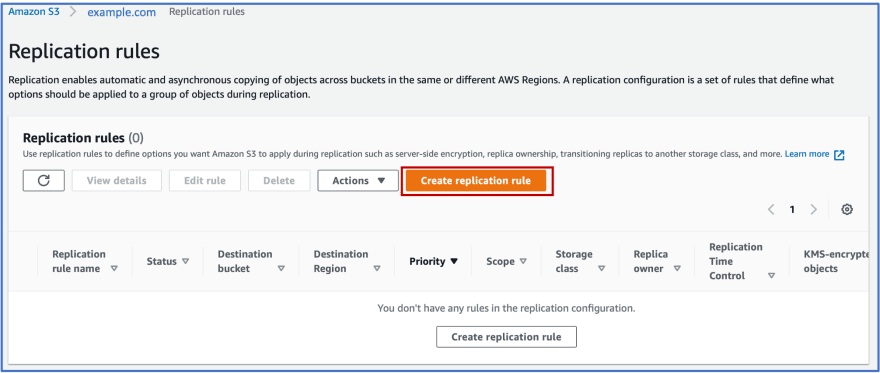Click the external link icon beside Learn more
The width and height of the screenshot is (880, 373).
(839, 155)
